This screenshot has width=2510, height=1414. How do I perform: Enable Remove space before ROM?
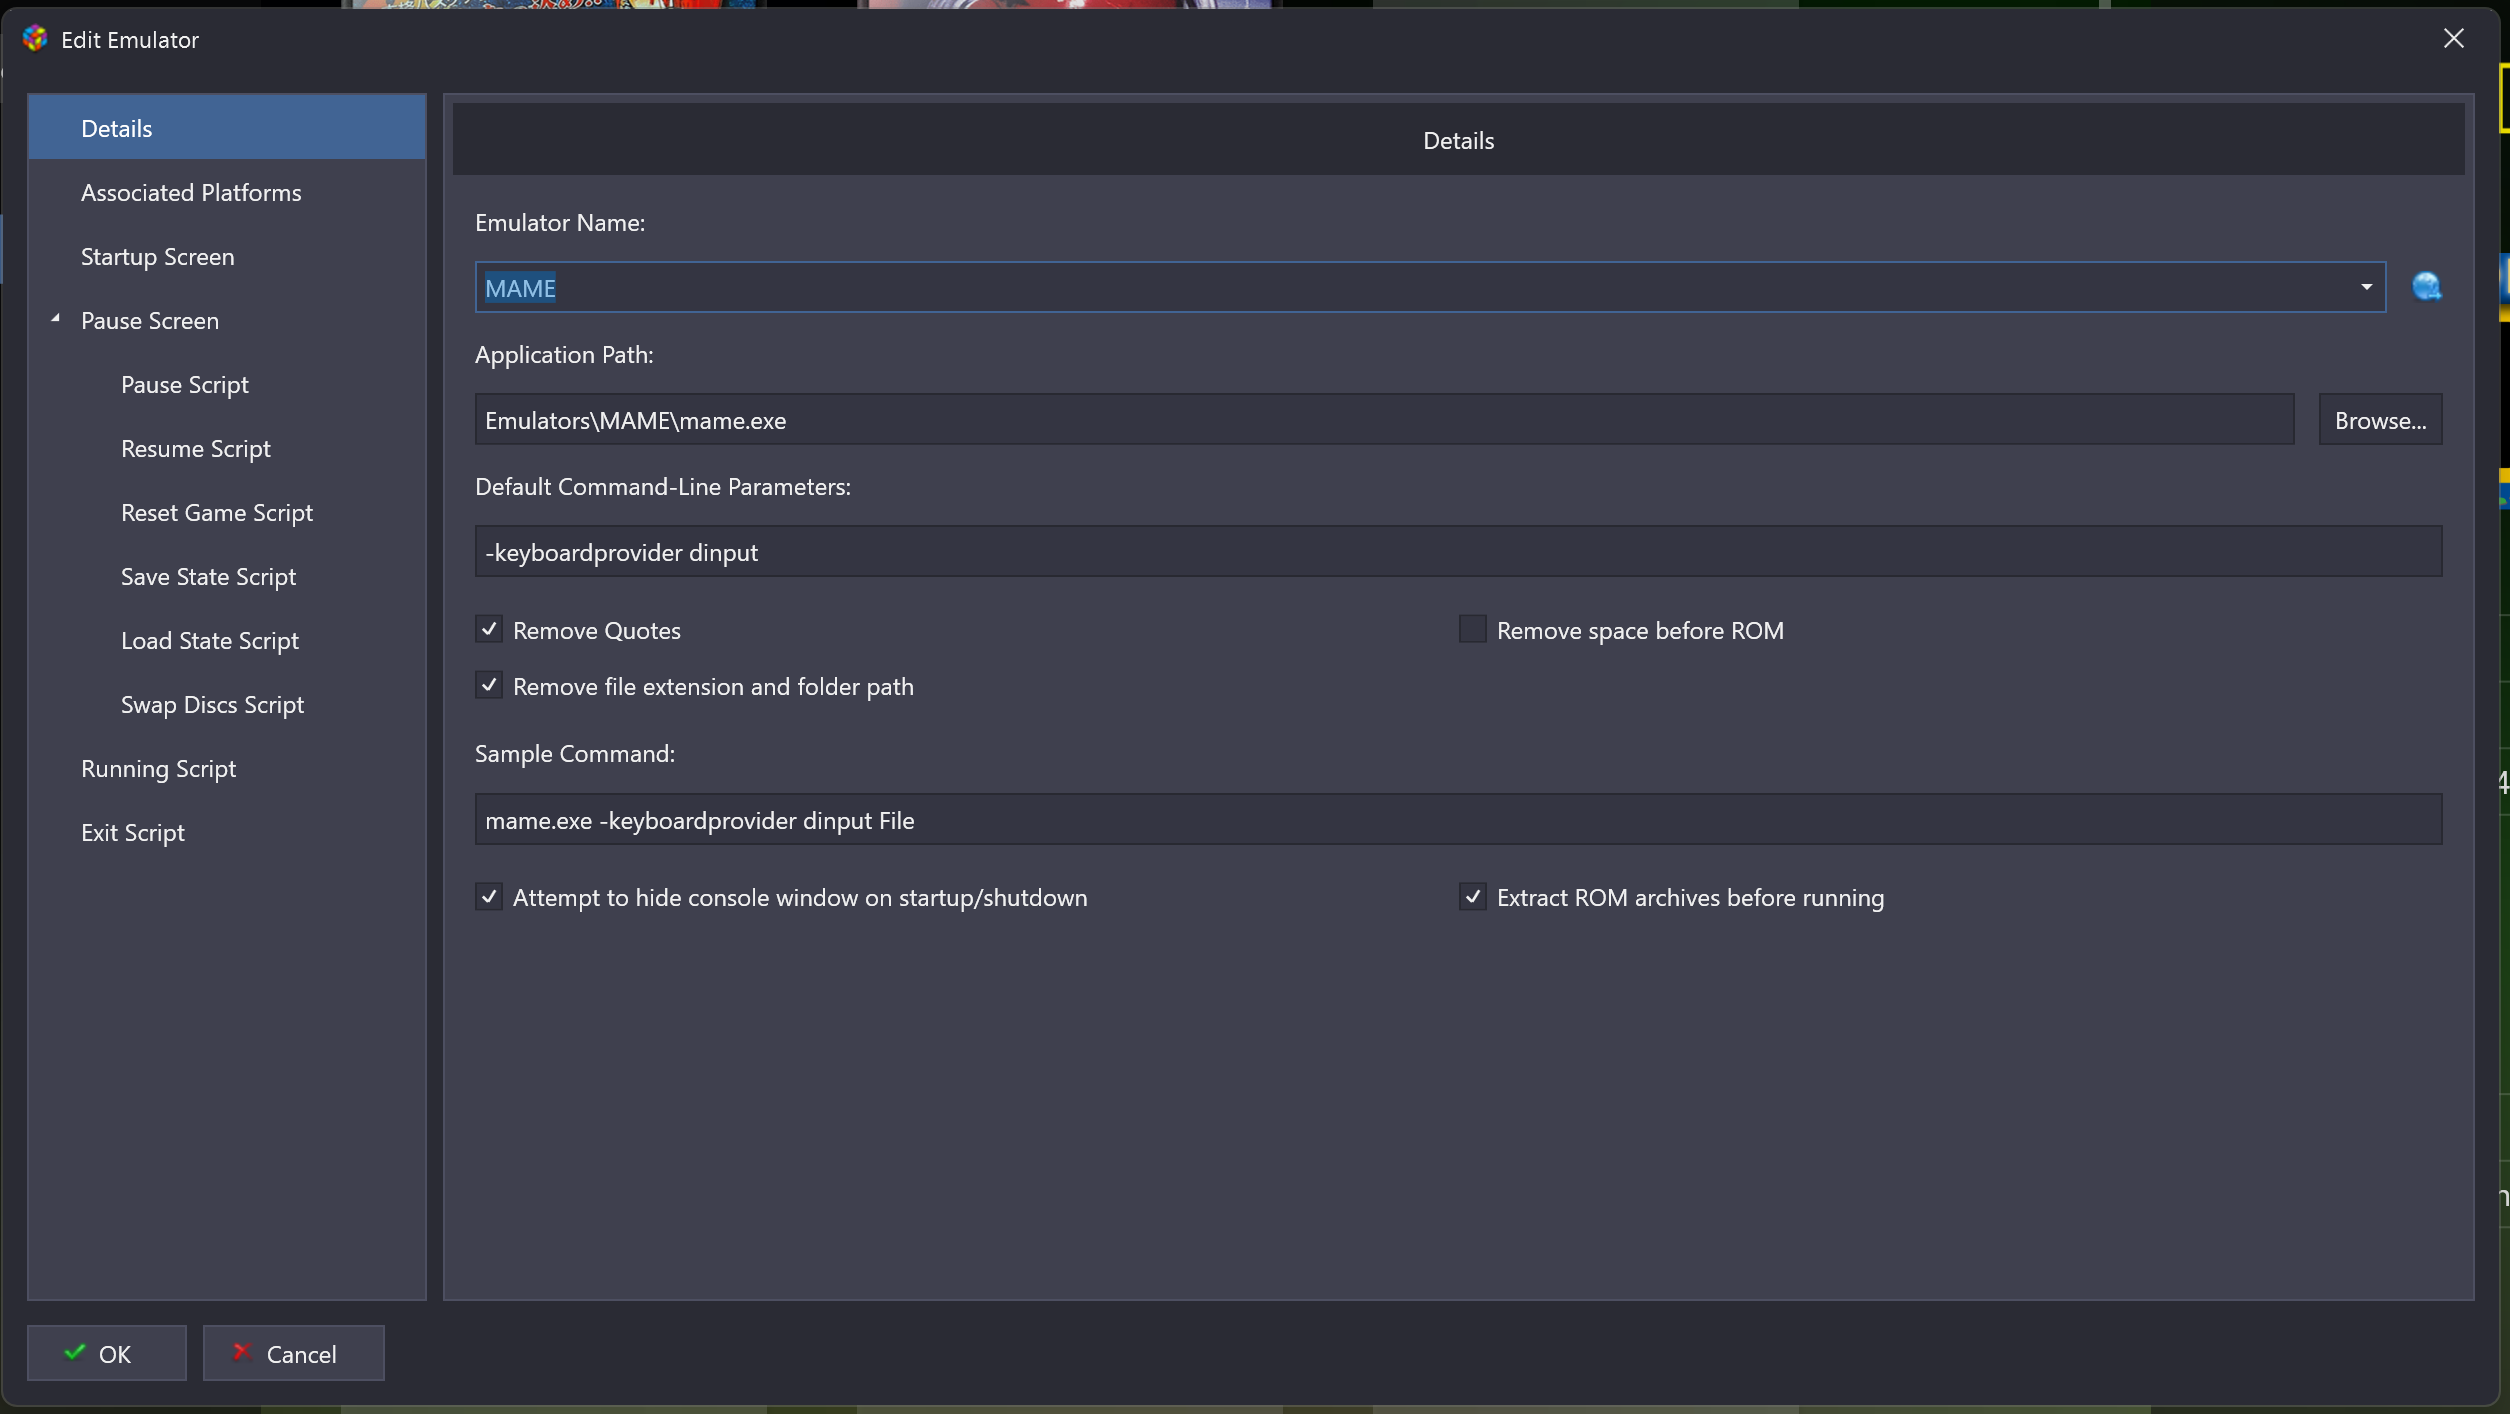point(1472,629)
